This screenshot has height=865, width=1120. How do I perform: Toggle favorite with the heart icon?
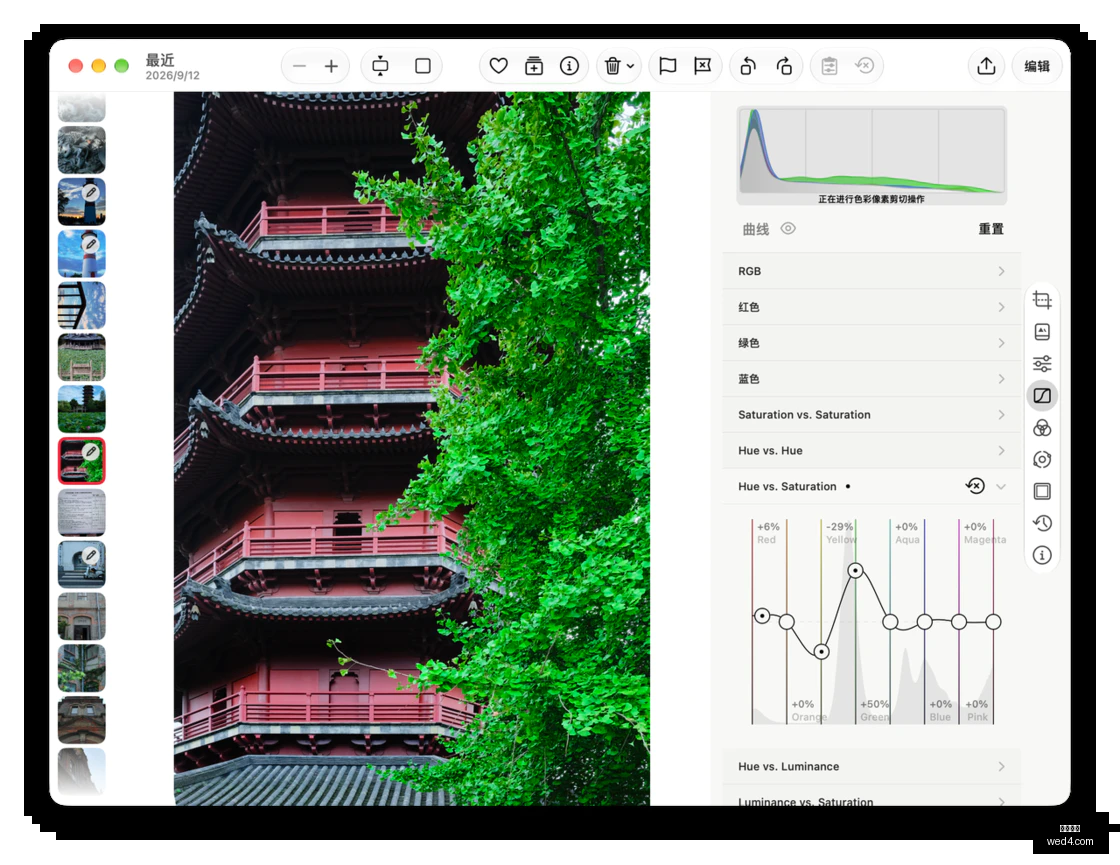[x=499, y=66]
